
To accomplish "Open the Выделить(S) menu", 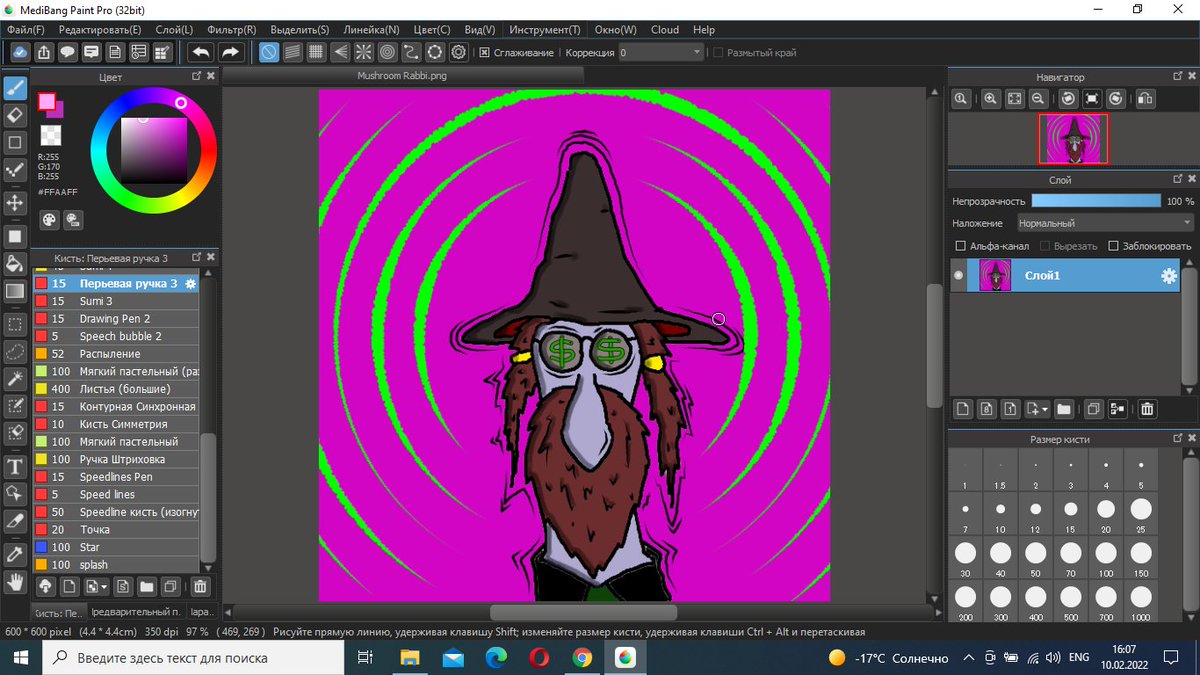I will (299, 30).
